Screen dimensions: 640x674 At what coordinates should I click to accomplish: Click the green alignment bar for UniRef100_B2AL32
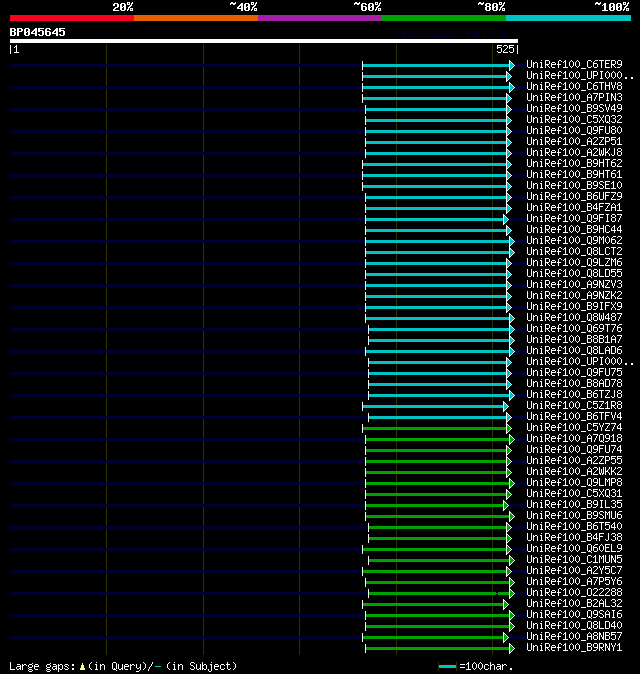pos(435,605)
